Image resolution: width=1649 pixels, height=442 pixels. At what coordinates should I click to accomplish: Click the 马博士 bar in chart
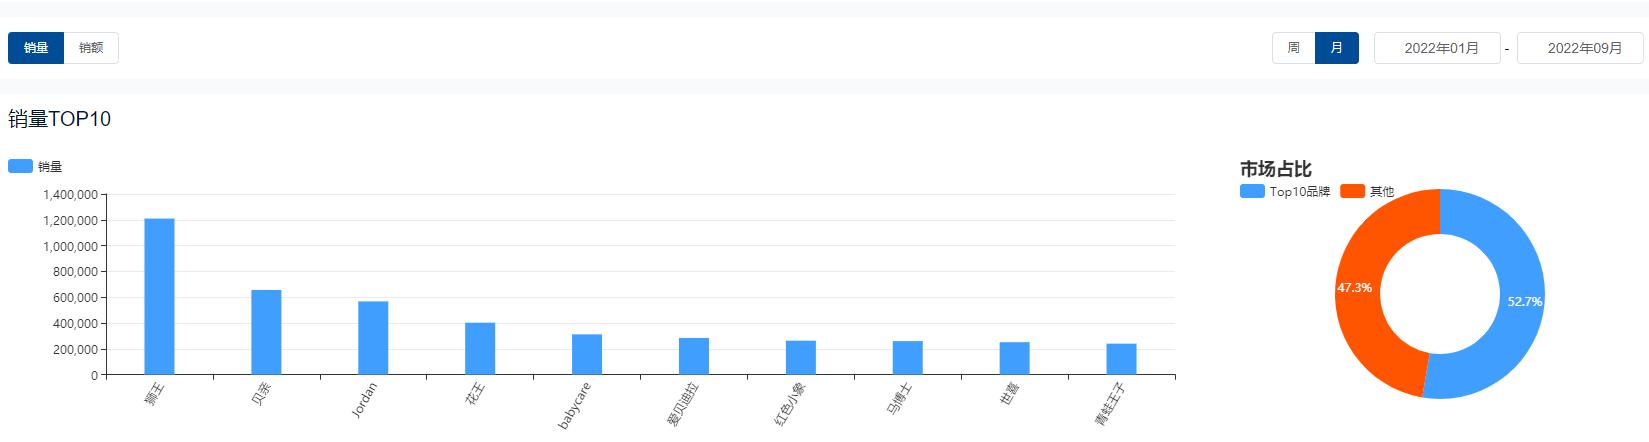point(908,357)
